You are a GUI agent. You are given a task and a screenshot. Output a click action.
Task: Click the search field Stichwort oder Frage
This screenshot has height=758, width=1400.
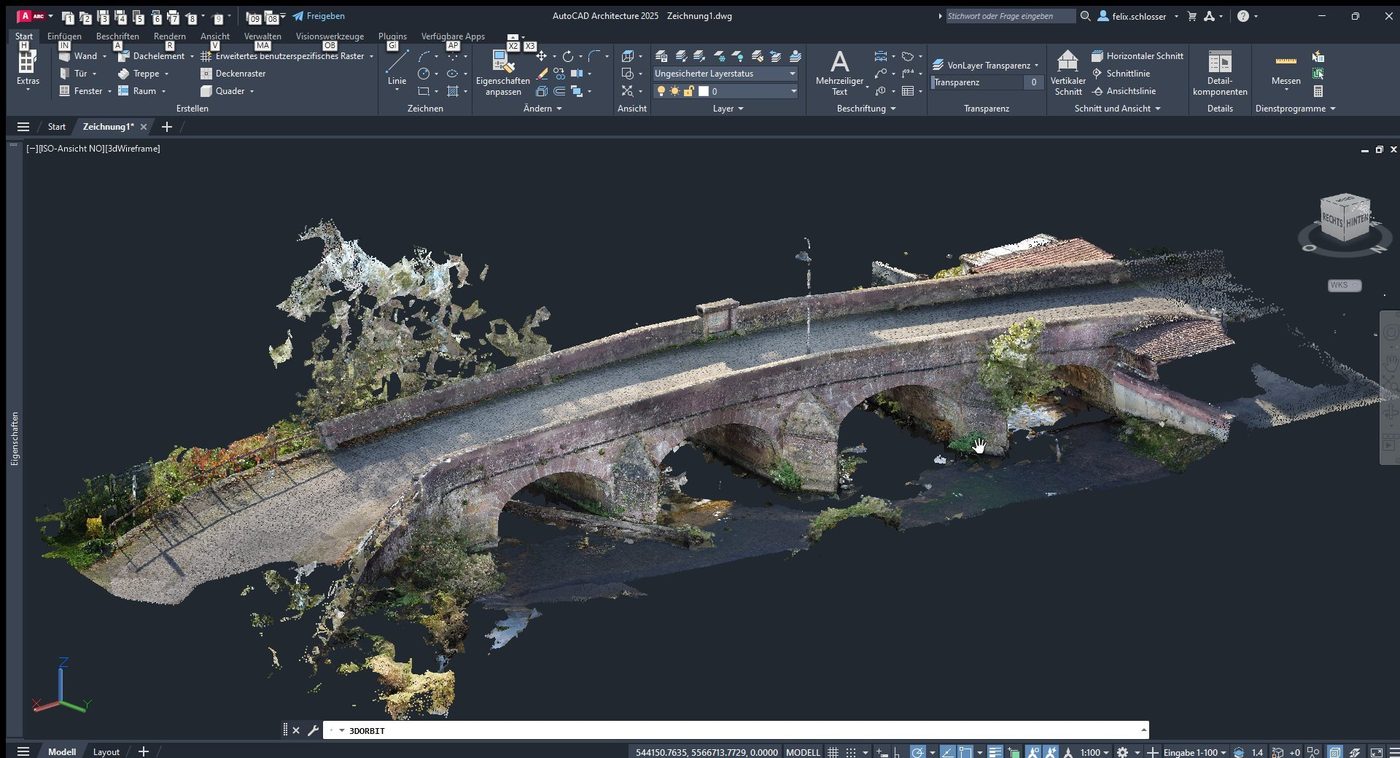(1009, 16)
